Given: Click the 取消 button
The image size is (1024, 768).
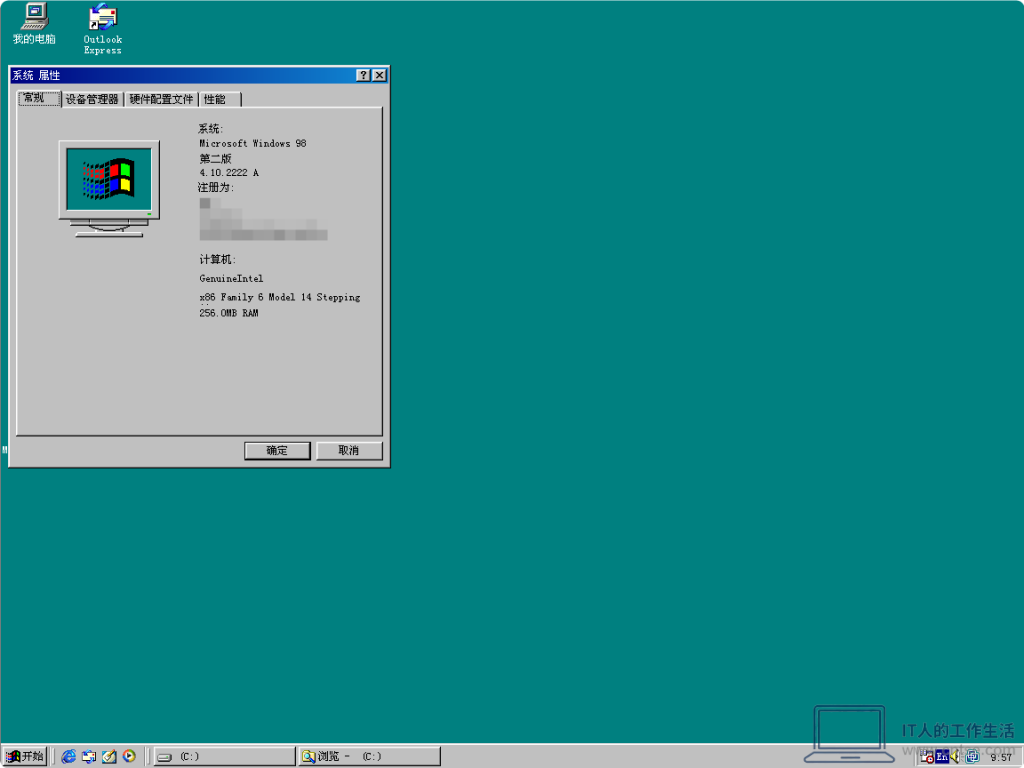Looking at the screenshot, I should coord(349,451).
